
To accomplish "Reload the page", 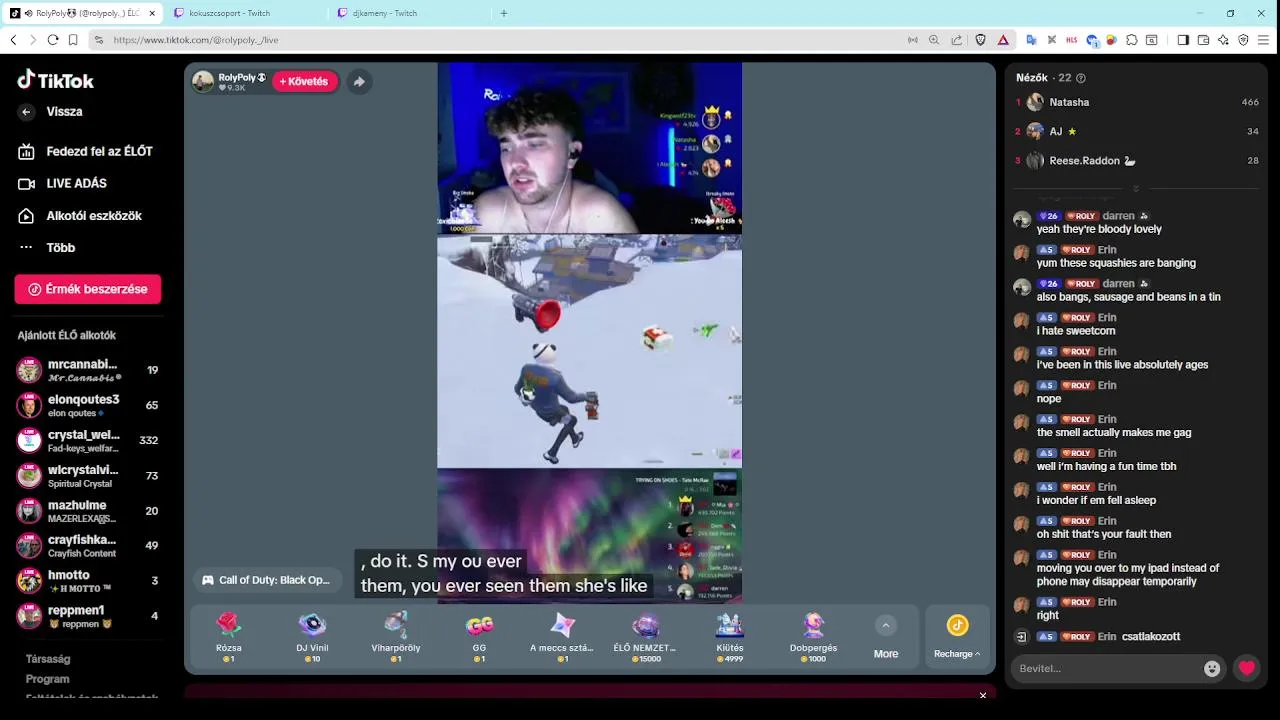I will 53,40.
